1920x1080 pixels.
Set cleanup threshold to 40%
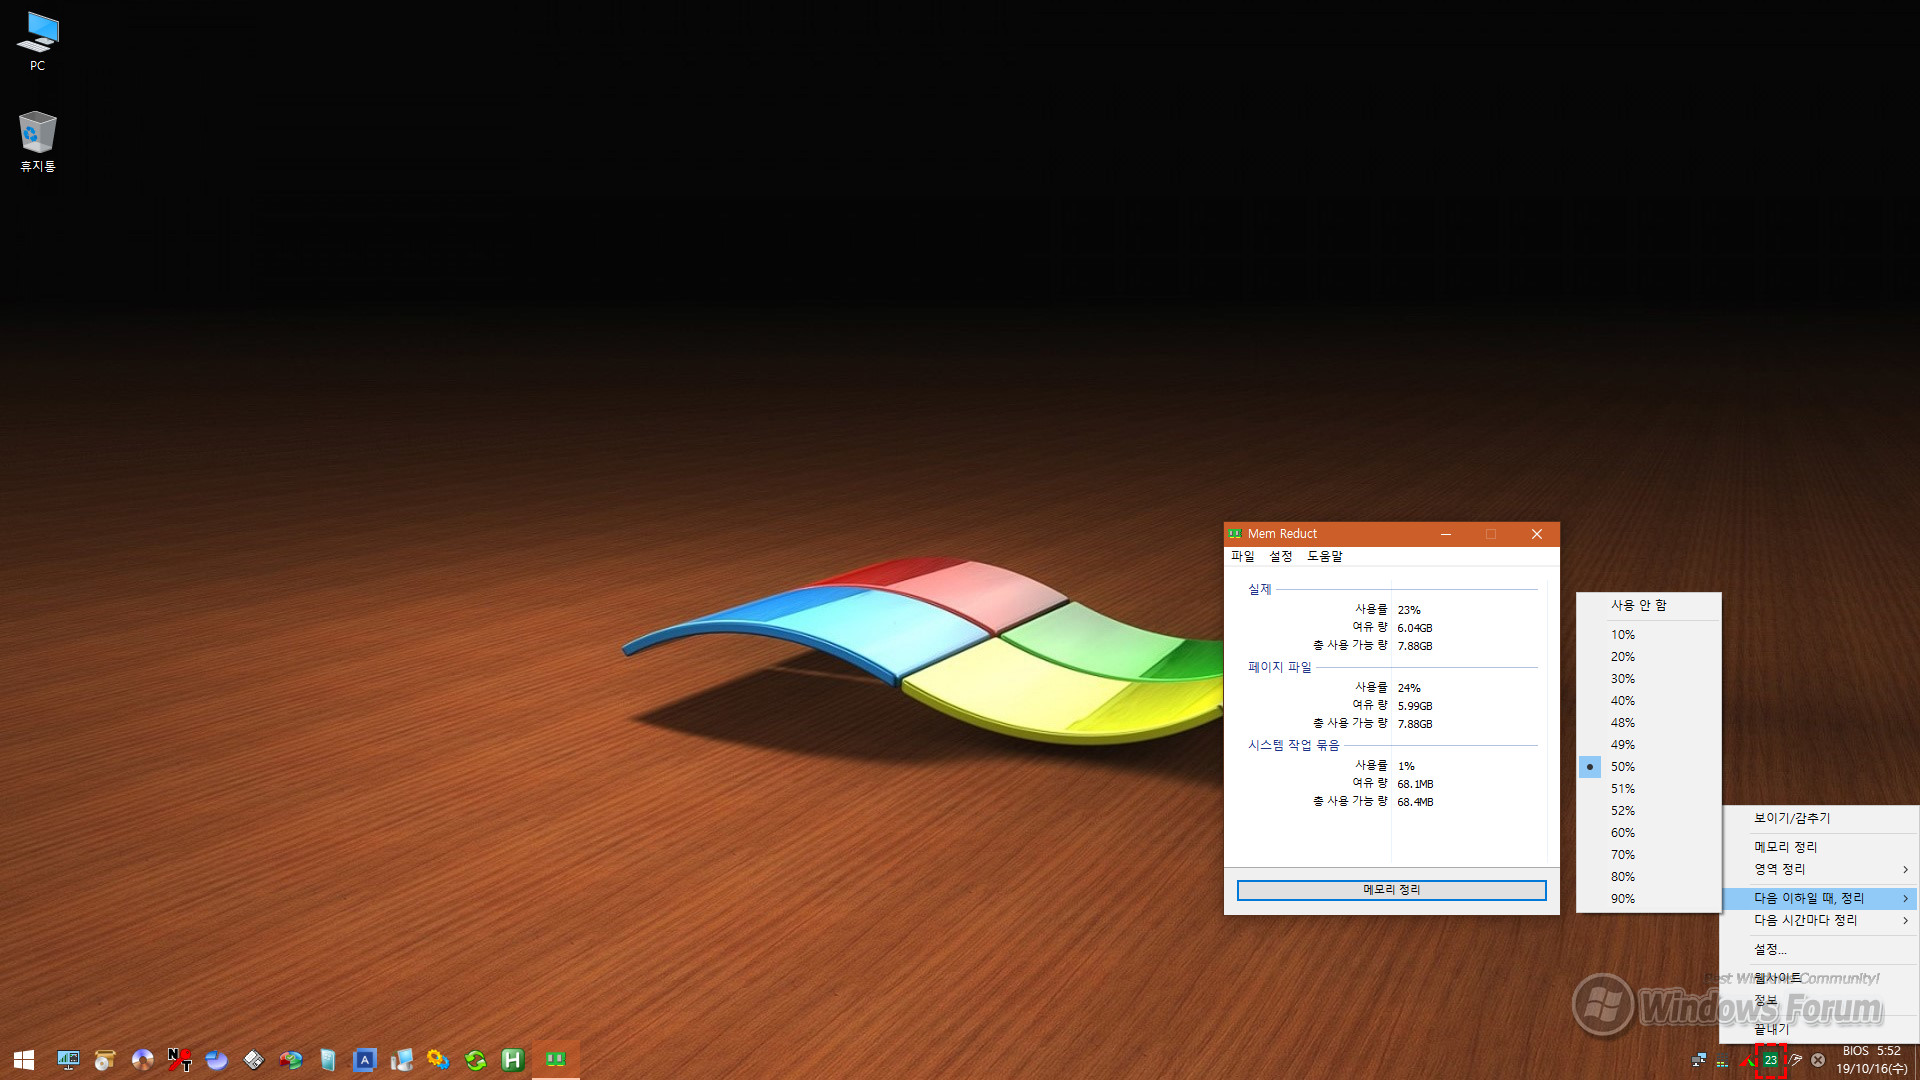(x=1648, y=701)
